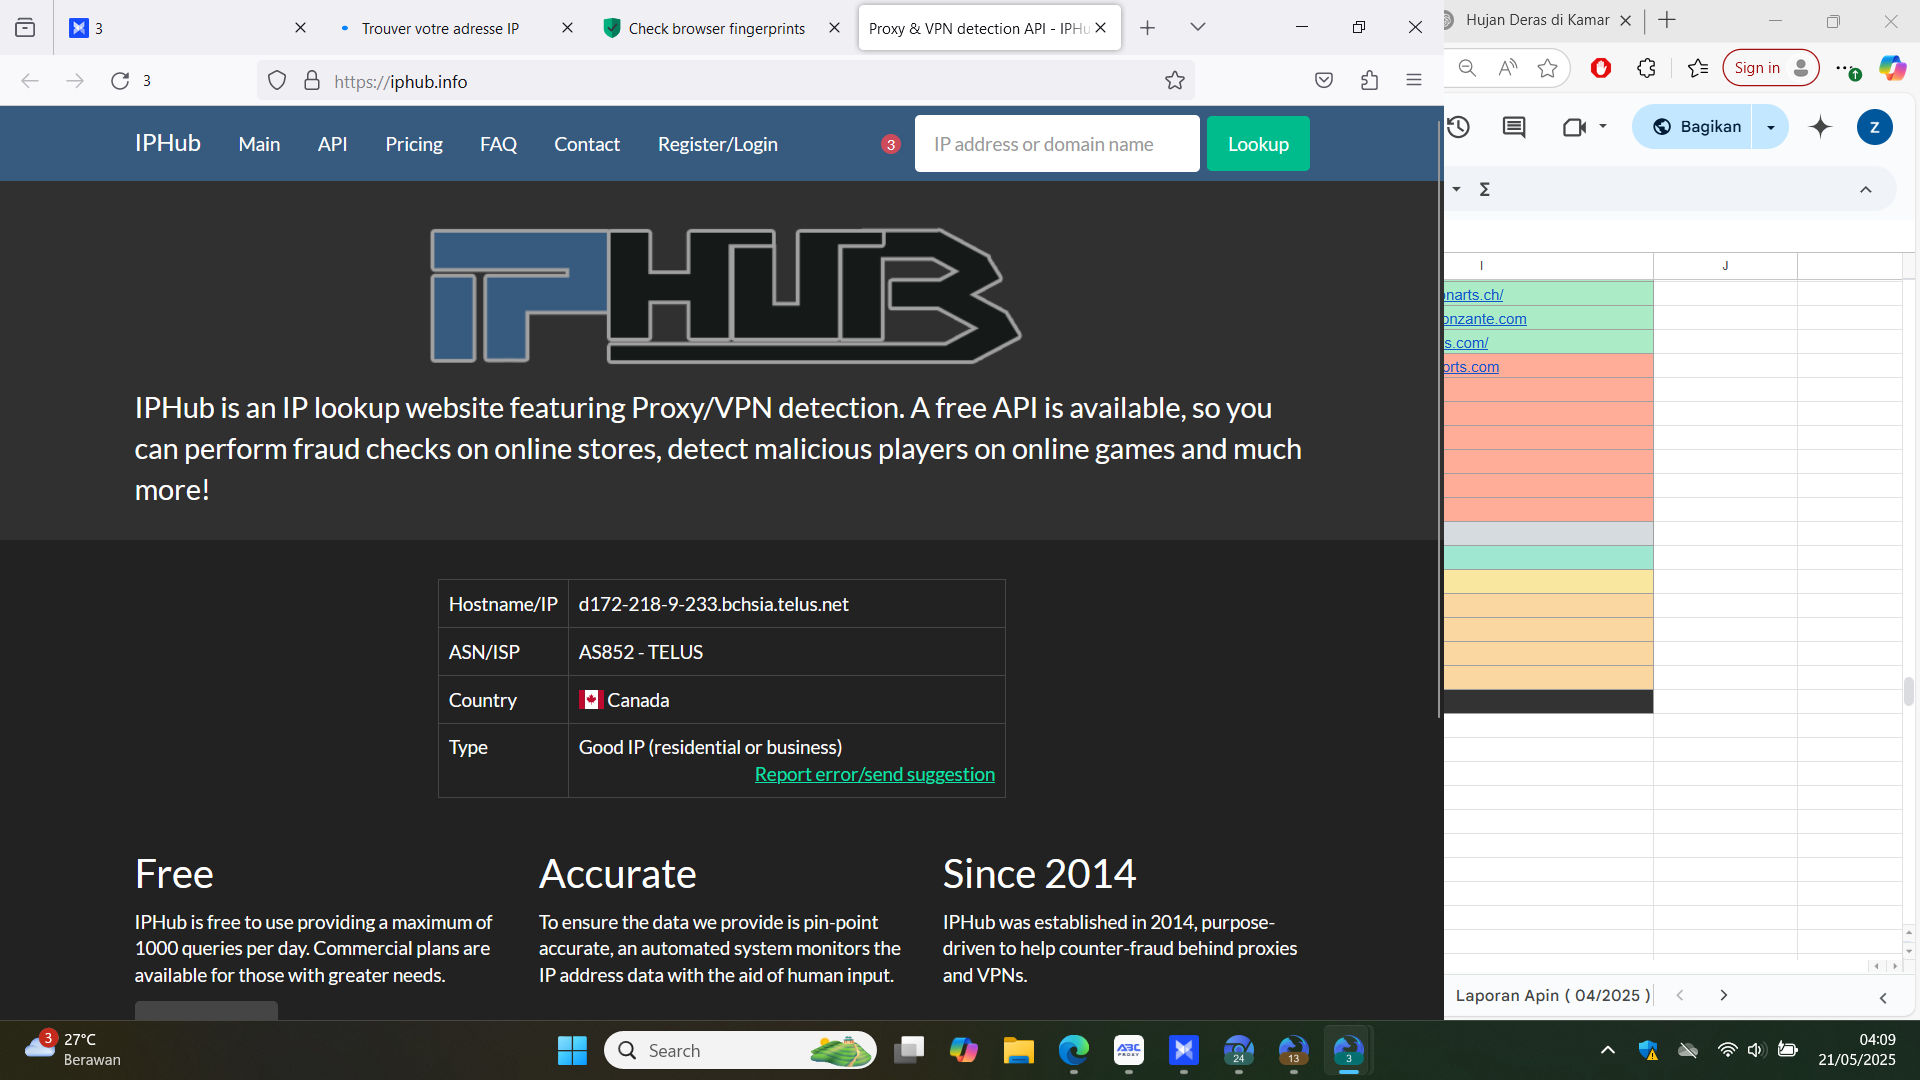Open File Explorer from taskbar
Screen dimensions: 1920x1080
tap(1019, 1051)
